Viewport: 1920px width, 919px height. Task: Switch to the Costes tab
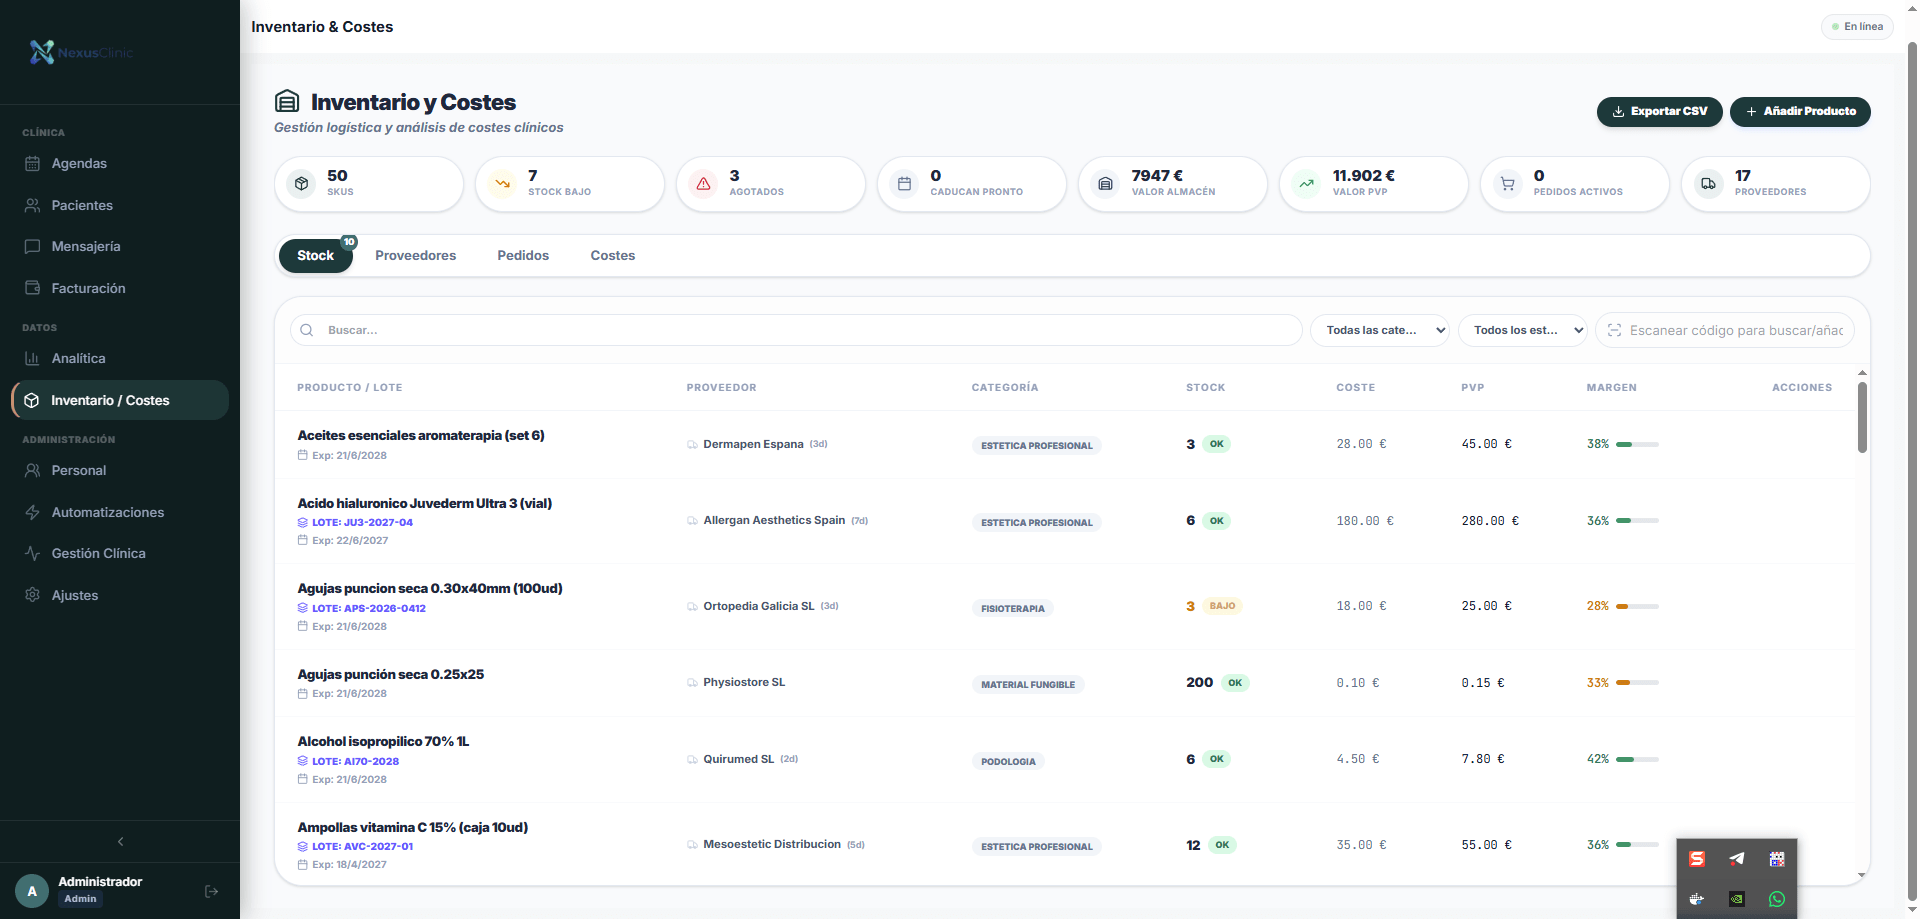[613, 256]
